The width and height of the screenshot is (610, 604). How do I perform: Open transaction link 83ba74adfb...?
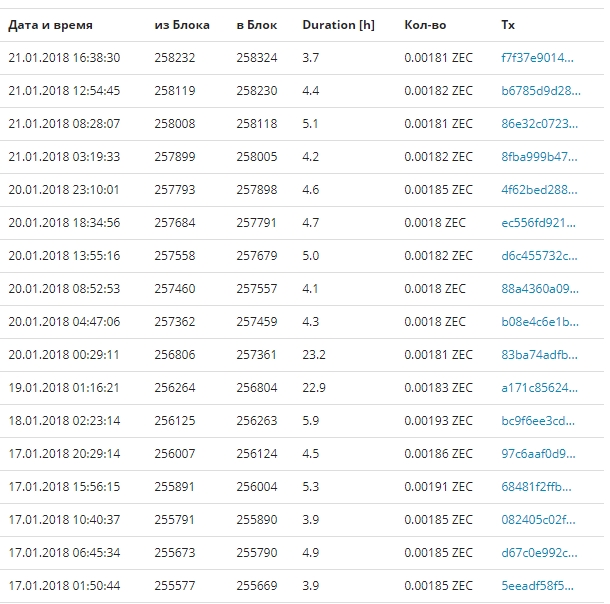539,355
